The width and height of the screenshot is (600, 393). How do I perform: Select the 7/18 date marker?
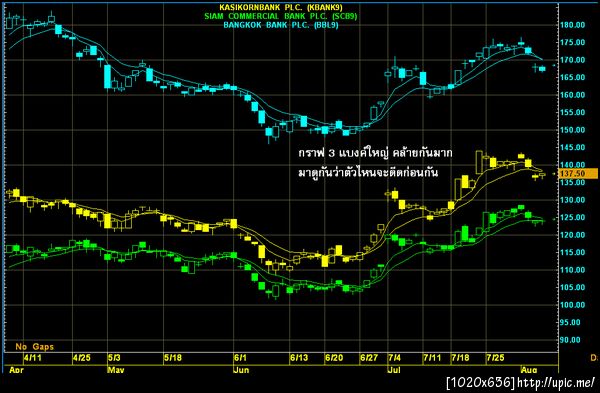[x=460, y=358]
